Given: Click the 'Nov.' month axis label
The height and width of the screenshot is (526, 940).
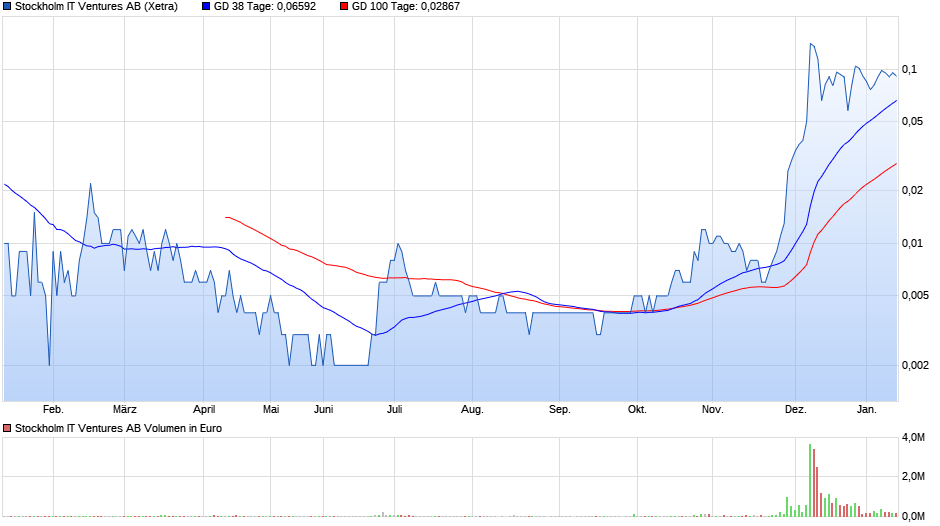Looking at the screenshot, I should click(713, 410).
